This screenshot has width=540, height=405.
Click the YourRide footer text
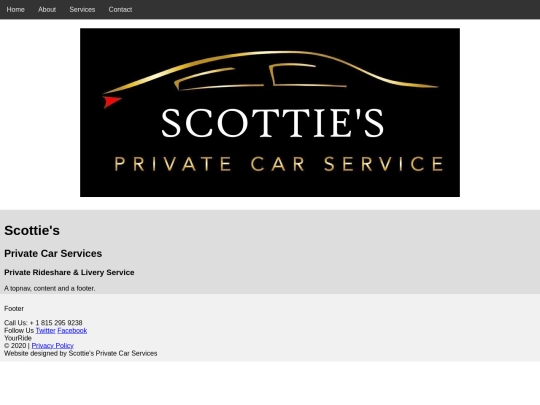point(18,338)
